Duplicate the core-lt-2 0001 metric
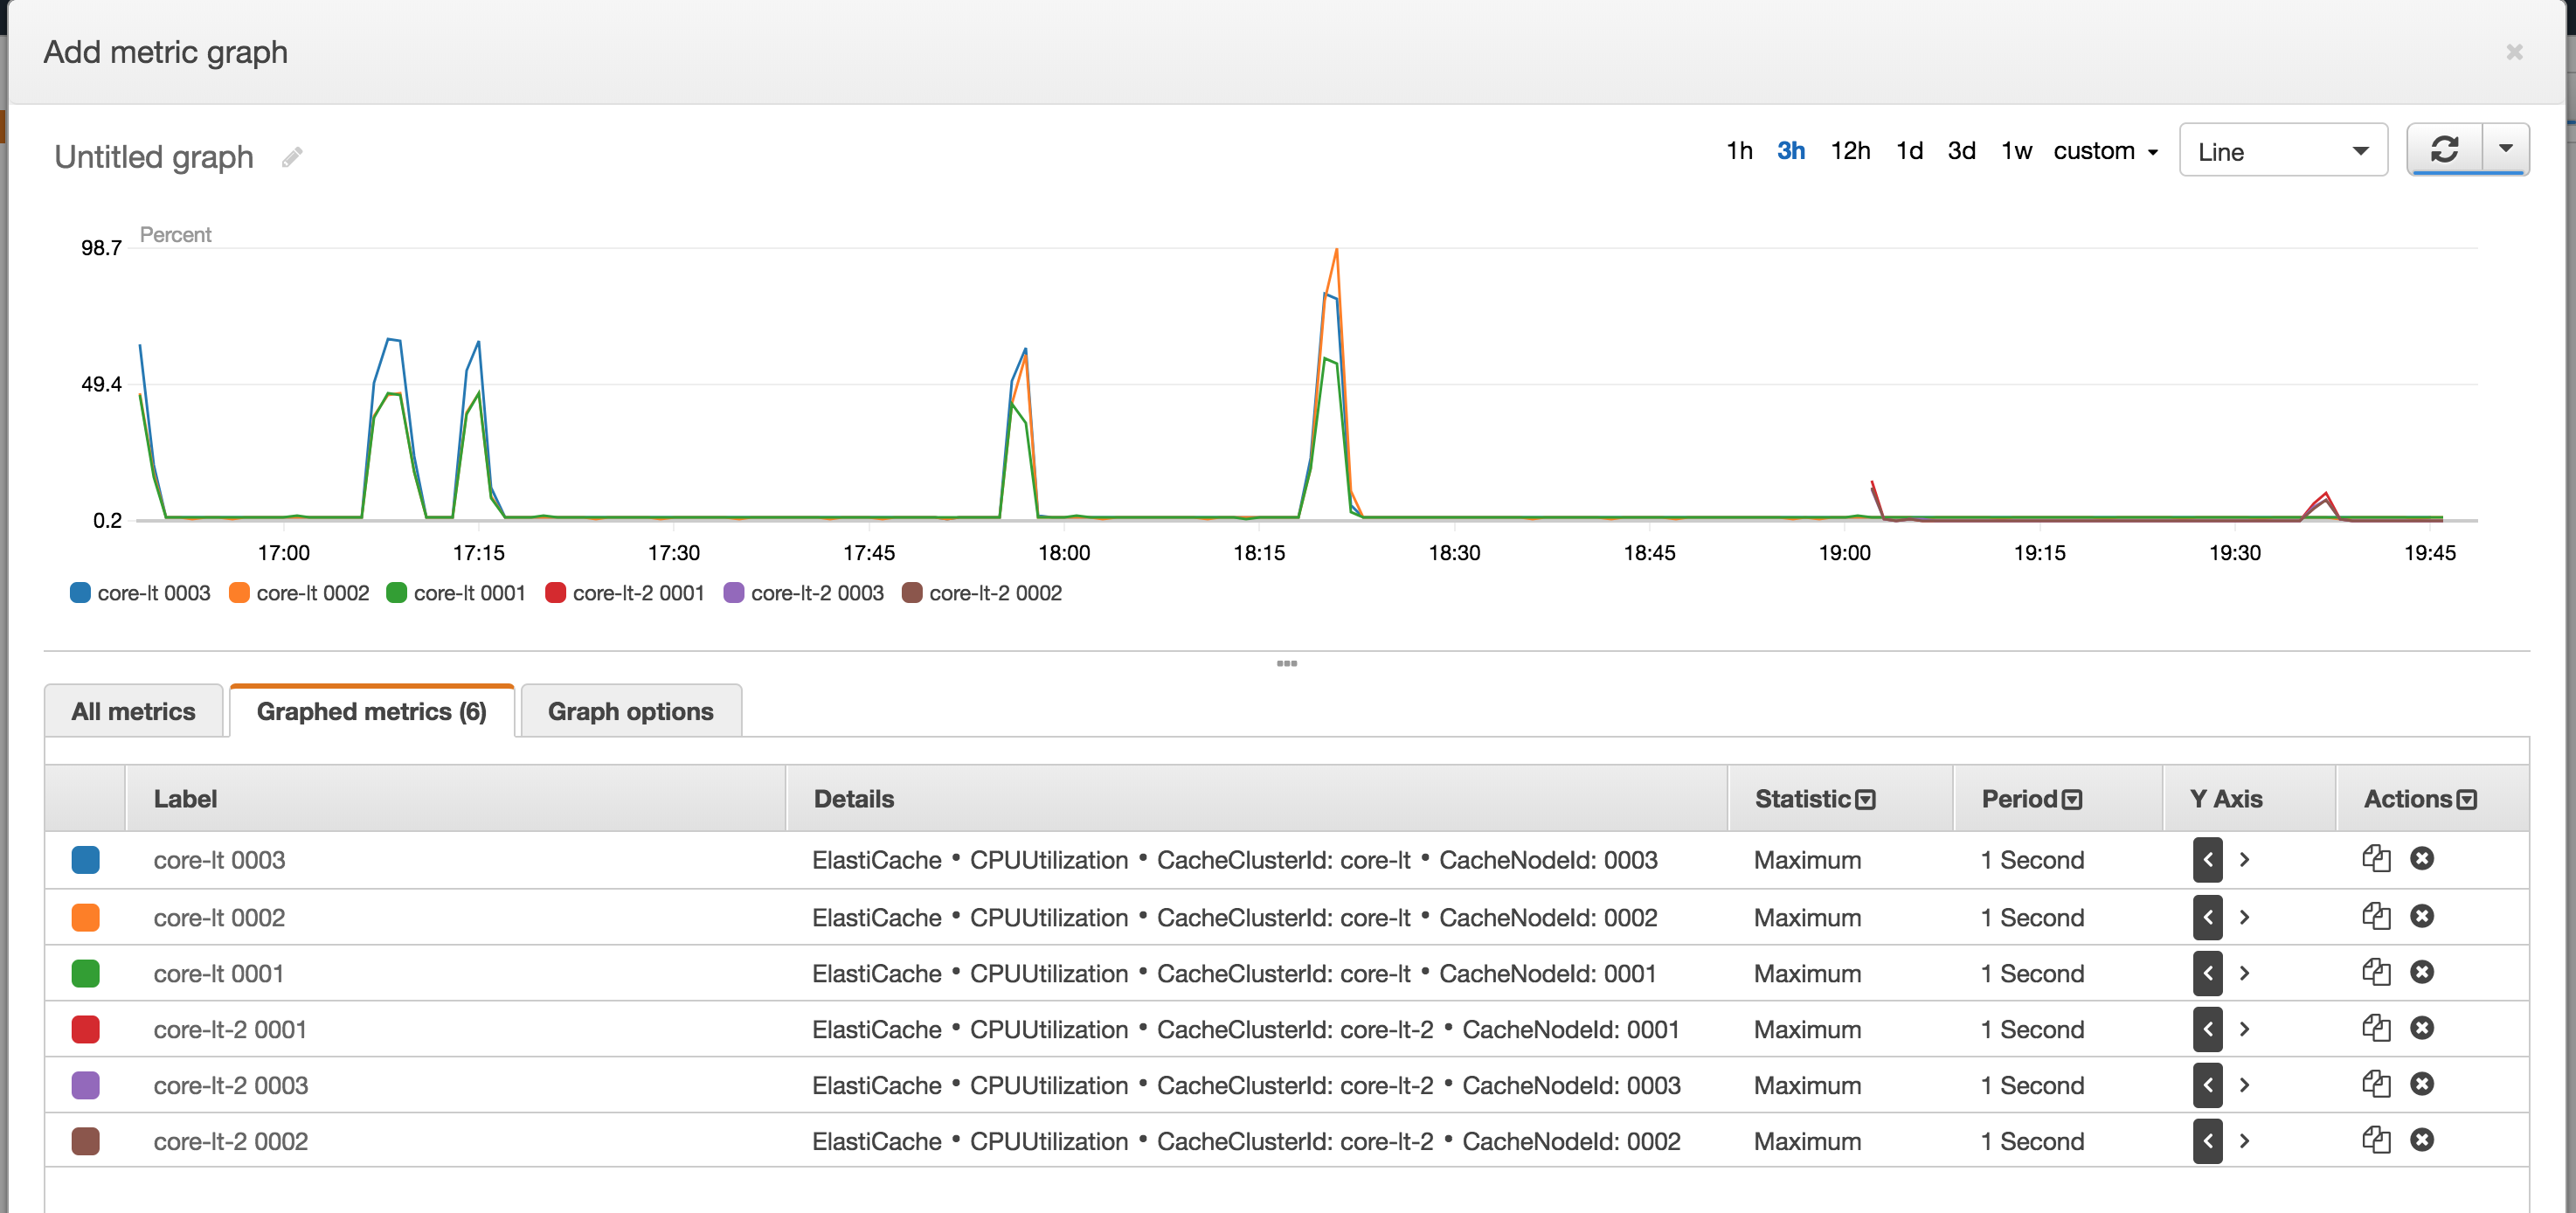This screenshot has height=1213, width=2576. pyautogui.click(x=2377, y=1028)
